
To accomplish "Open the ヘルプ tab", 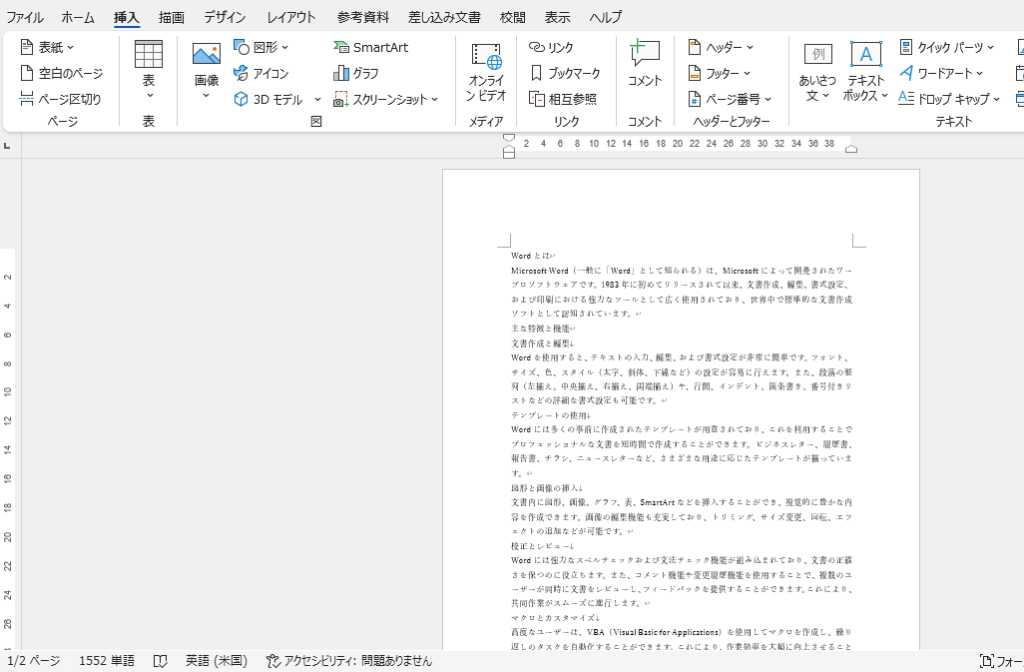I will click(x=605, y=18).
